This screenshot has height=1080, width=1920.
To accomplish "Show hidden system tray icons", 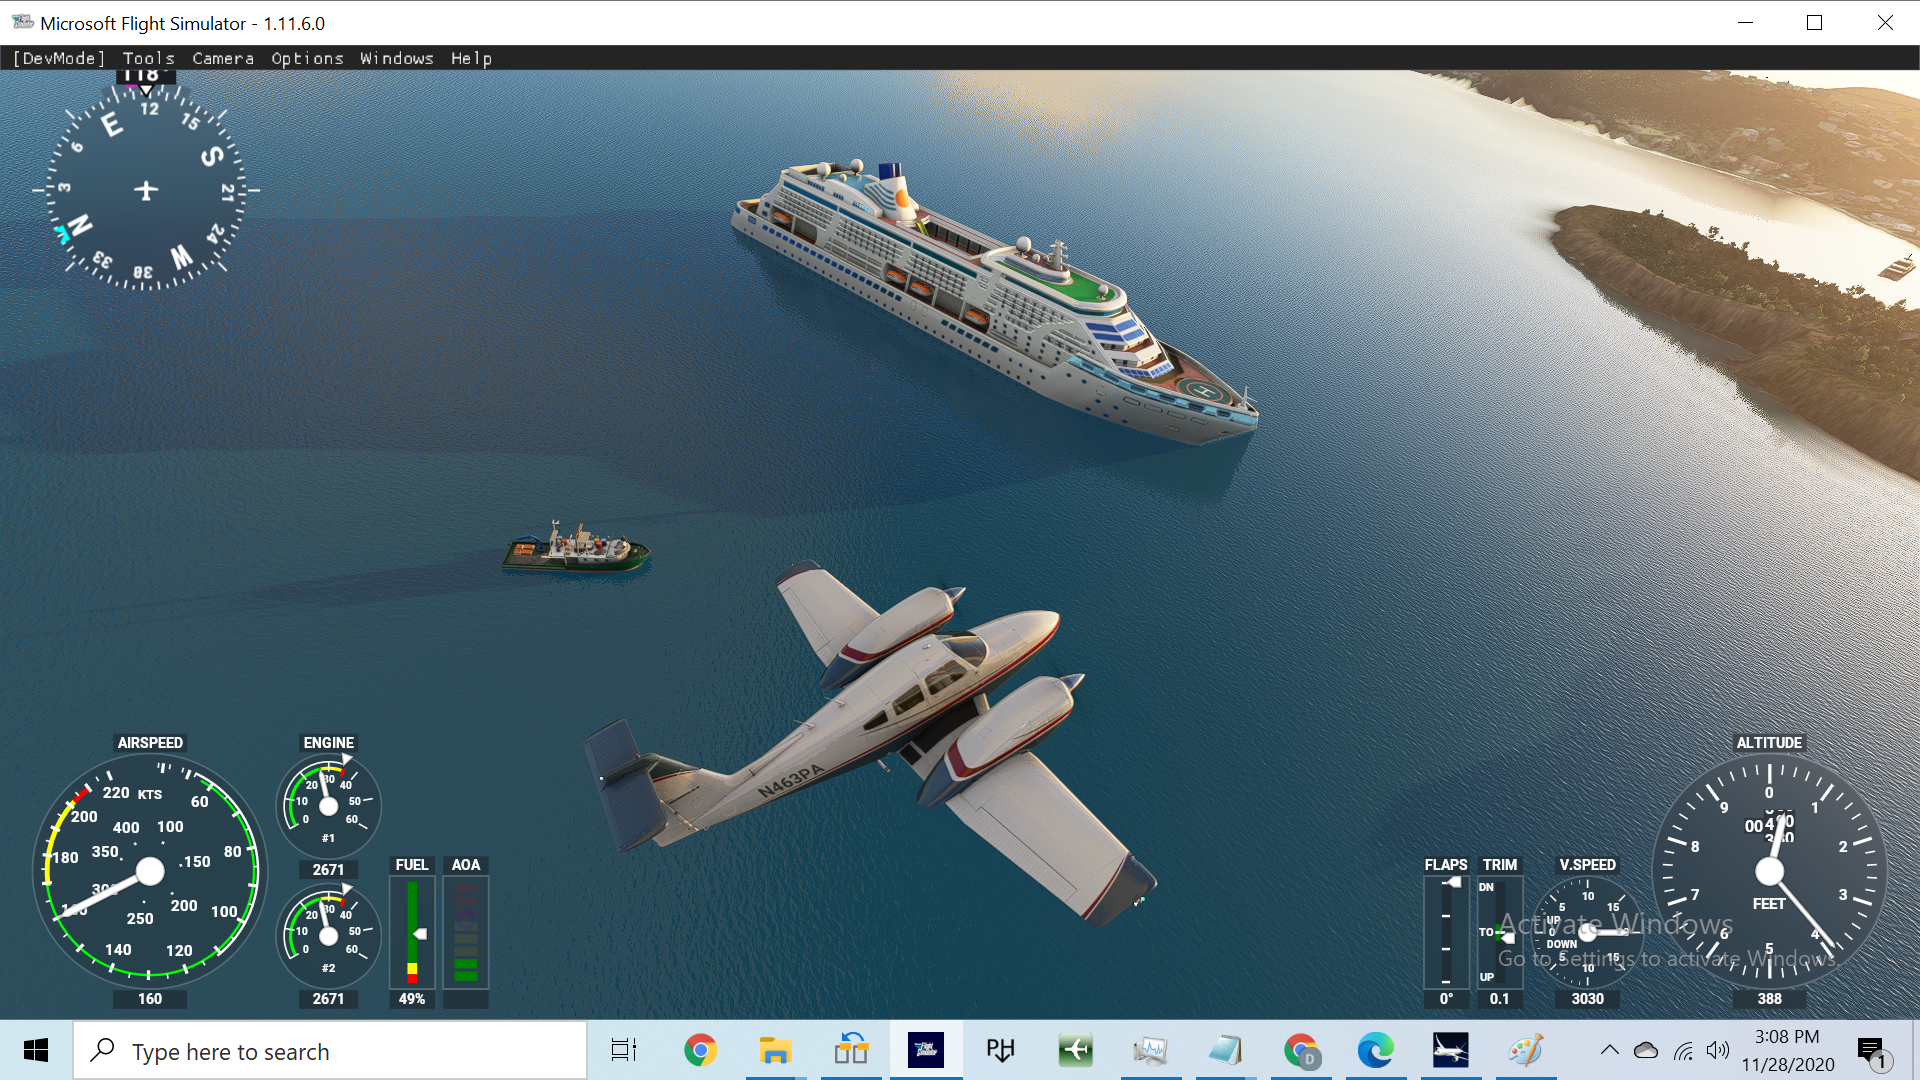I will coord(1610,1050).
